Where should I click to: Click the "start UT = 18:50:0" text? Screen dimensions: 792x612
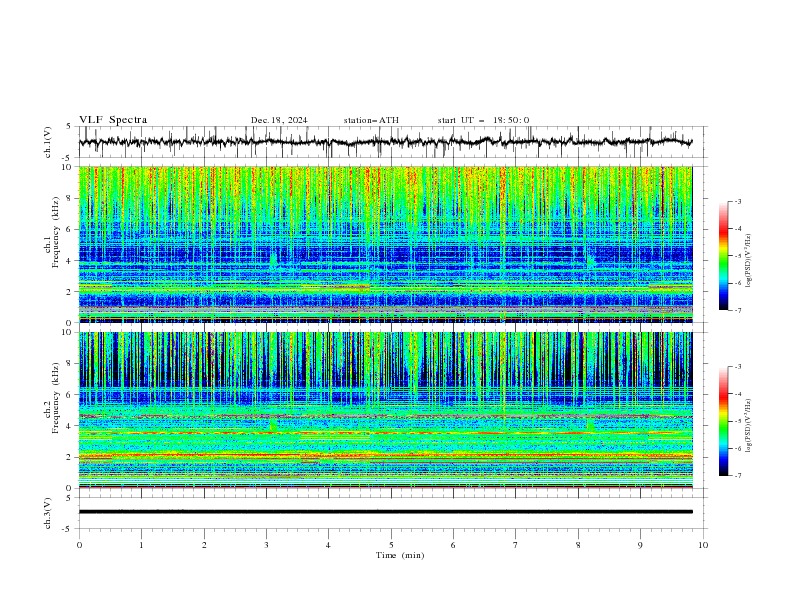[483, 120]
